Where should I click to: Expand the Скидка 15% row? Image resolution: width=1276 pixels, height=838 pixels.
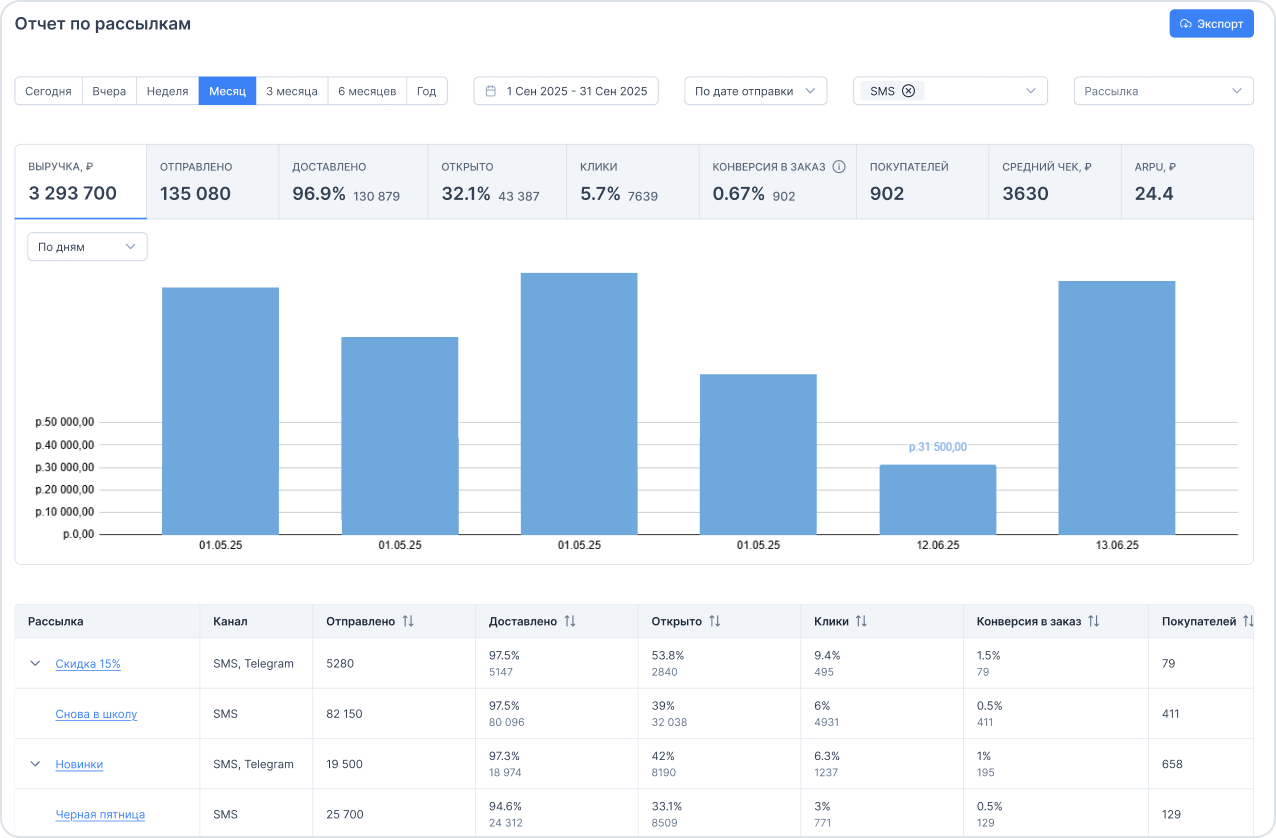coord(35,663)
